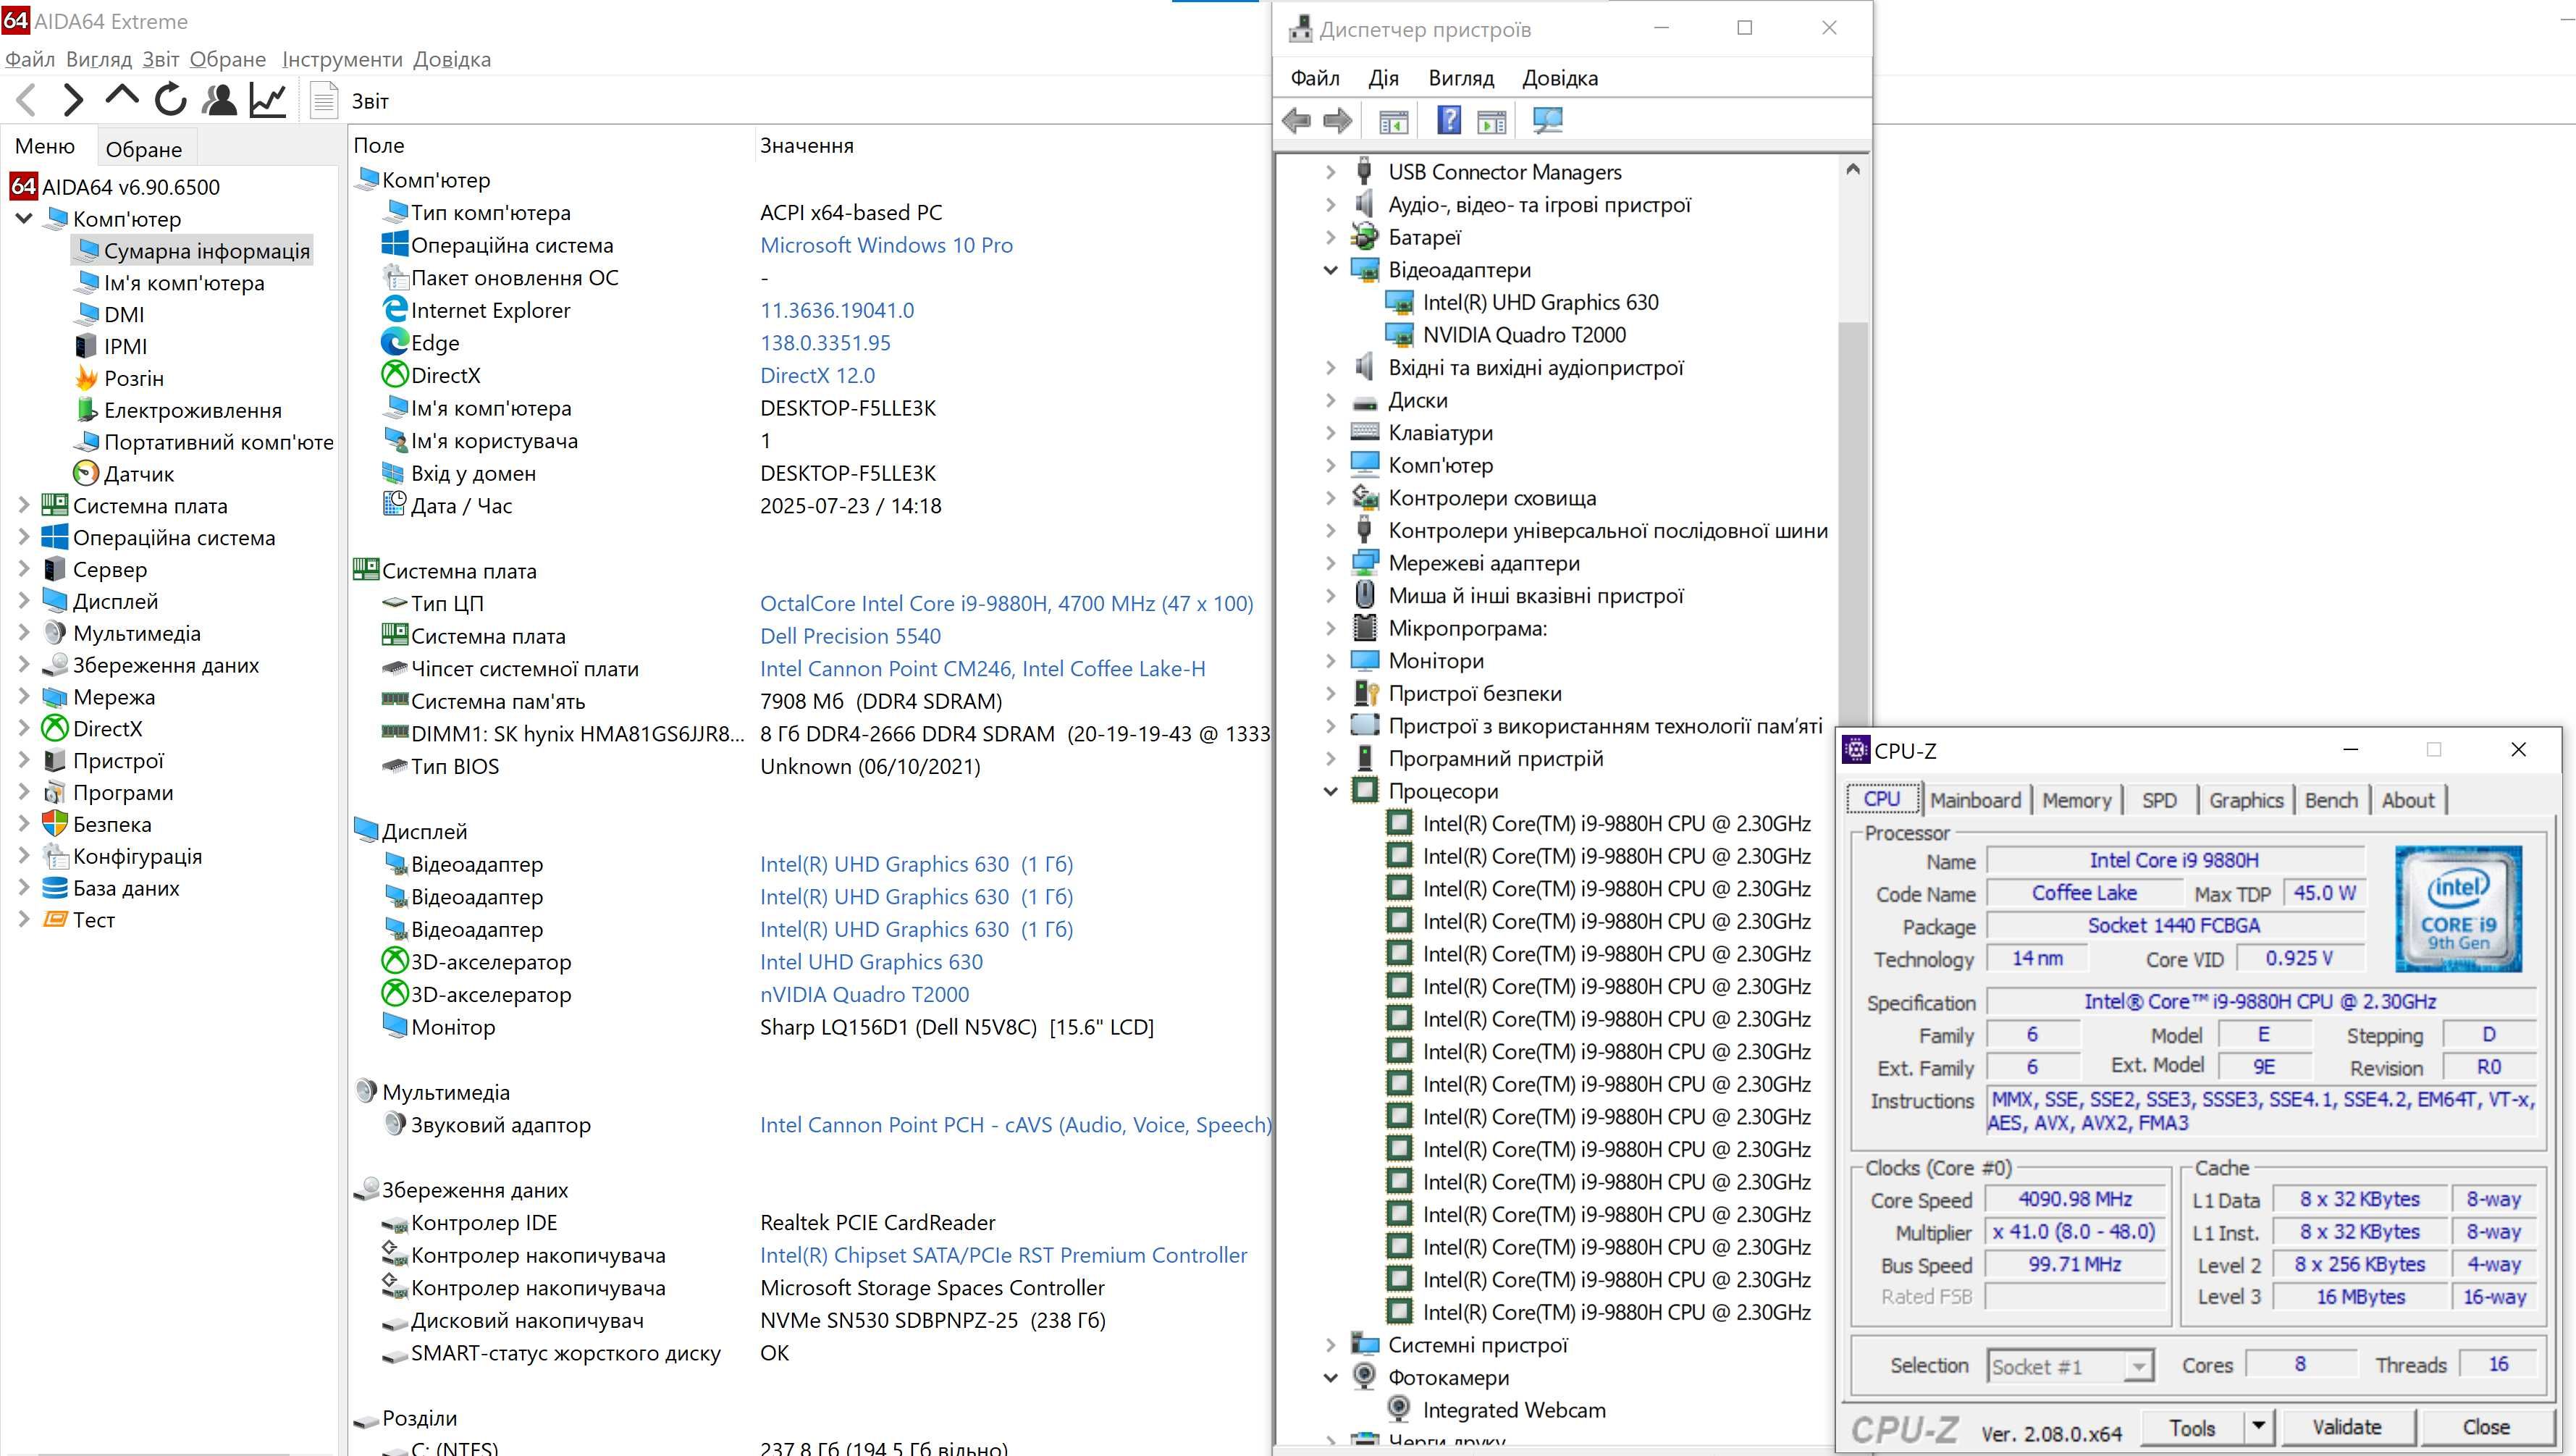
Task: Open the AIDA64 graph chart icon
Action: (x=267, y=99)
